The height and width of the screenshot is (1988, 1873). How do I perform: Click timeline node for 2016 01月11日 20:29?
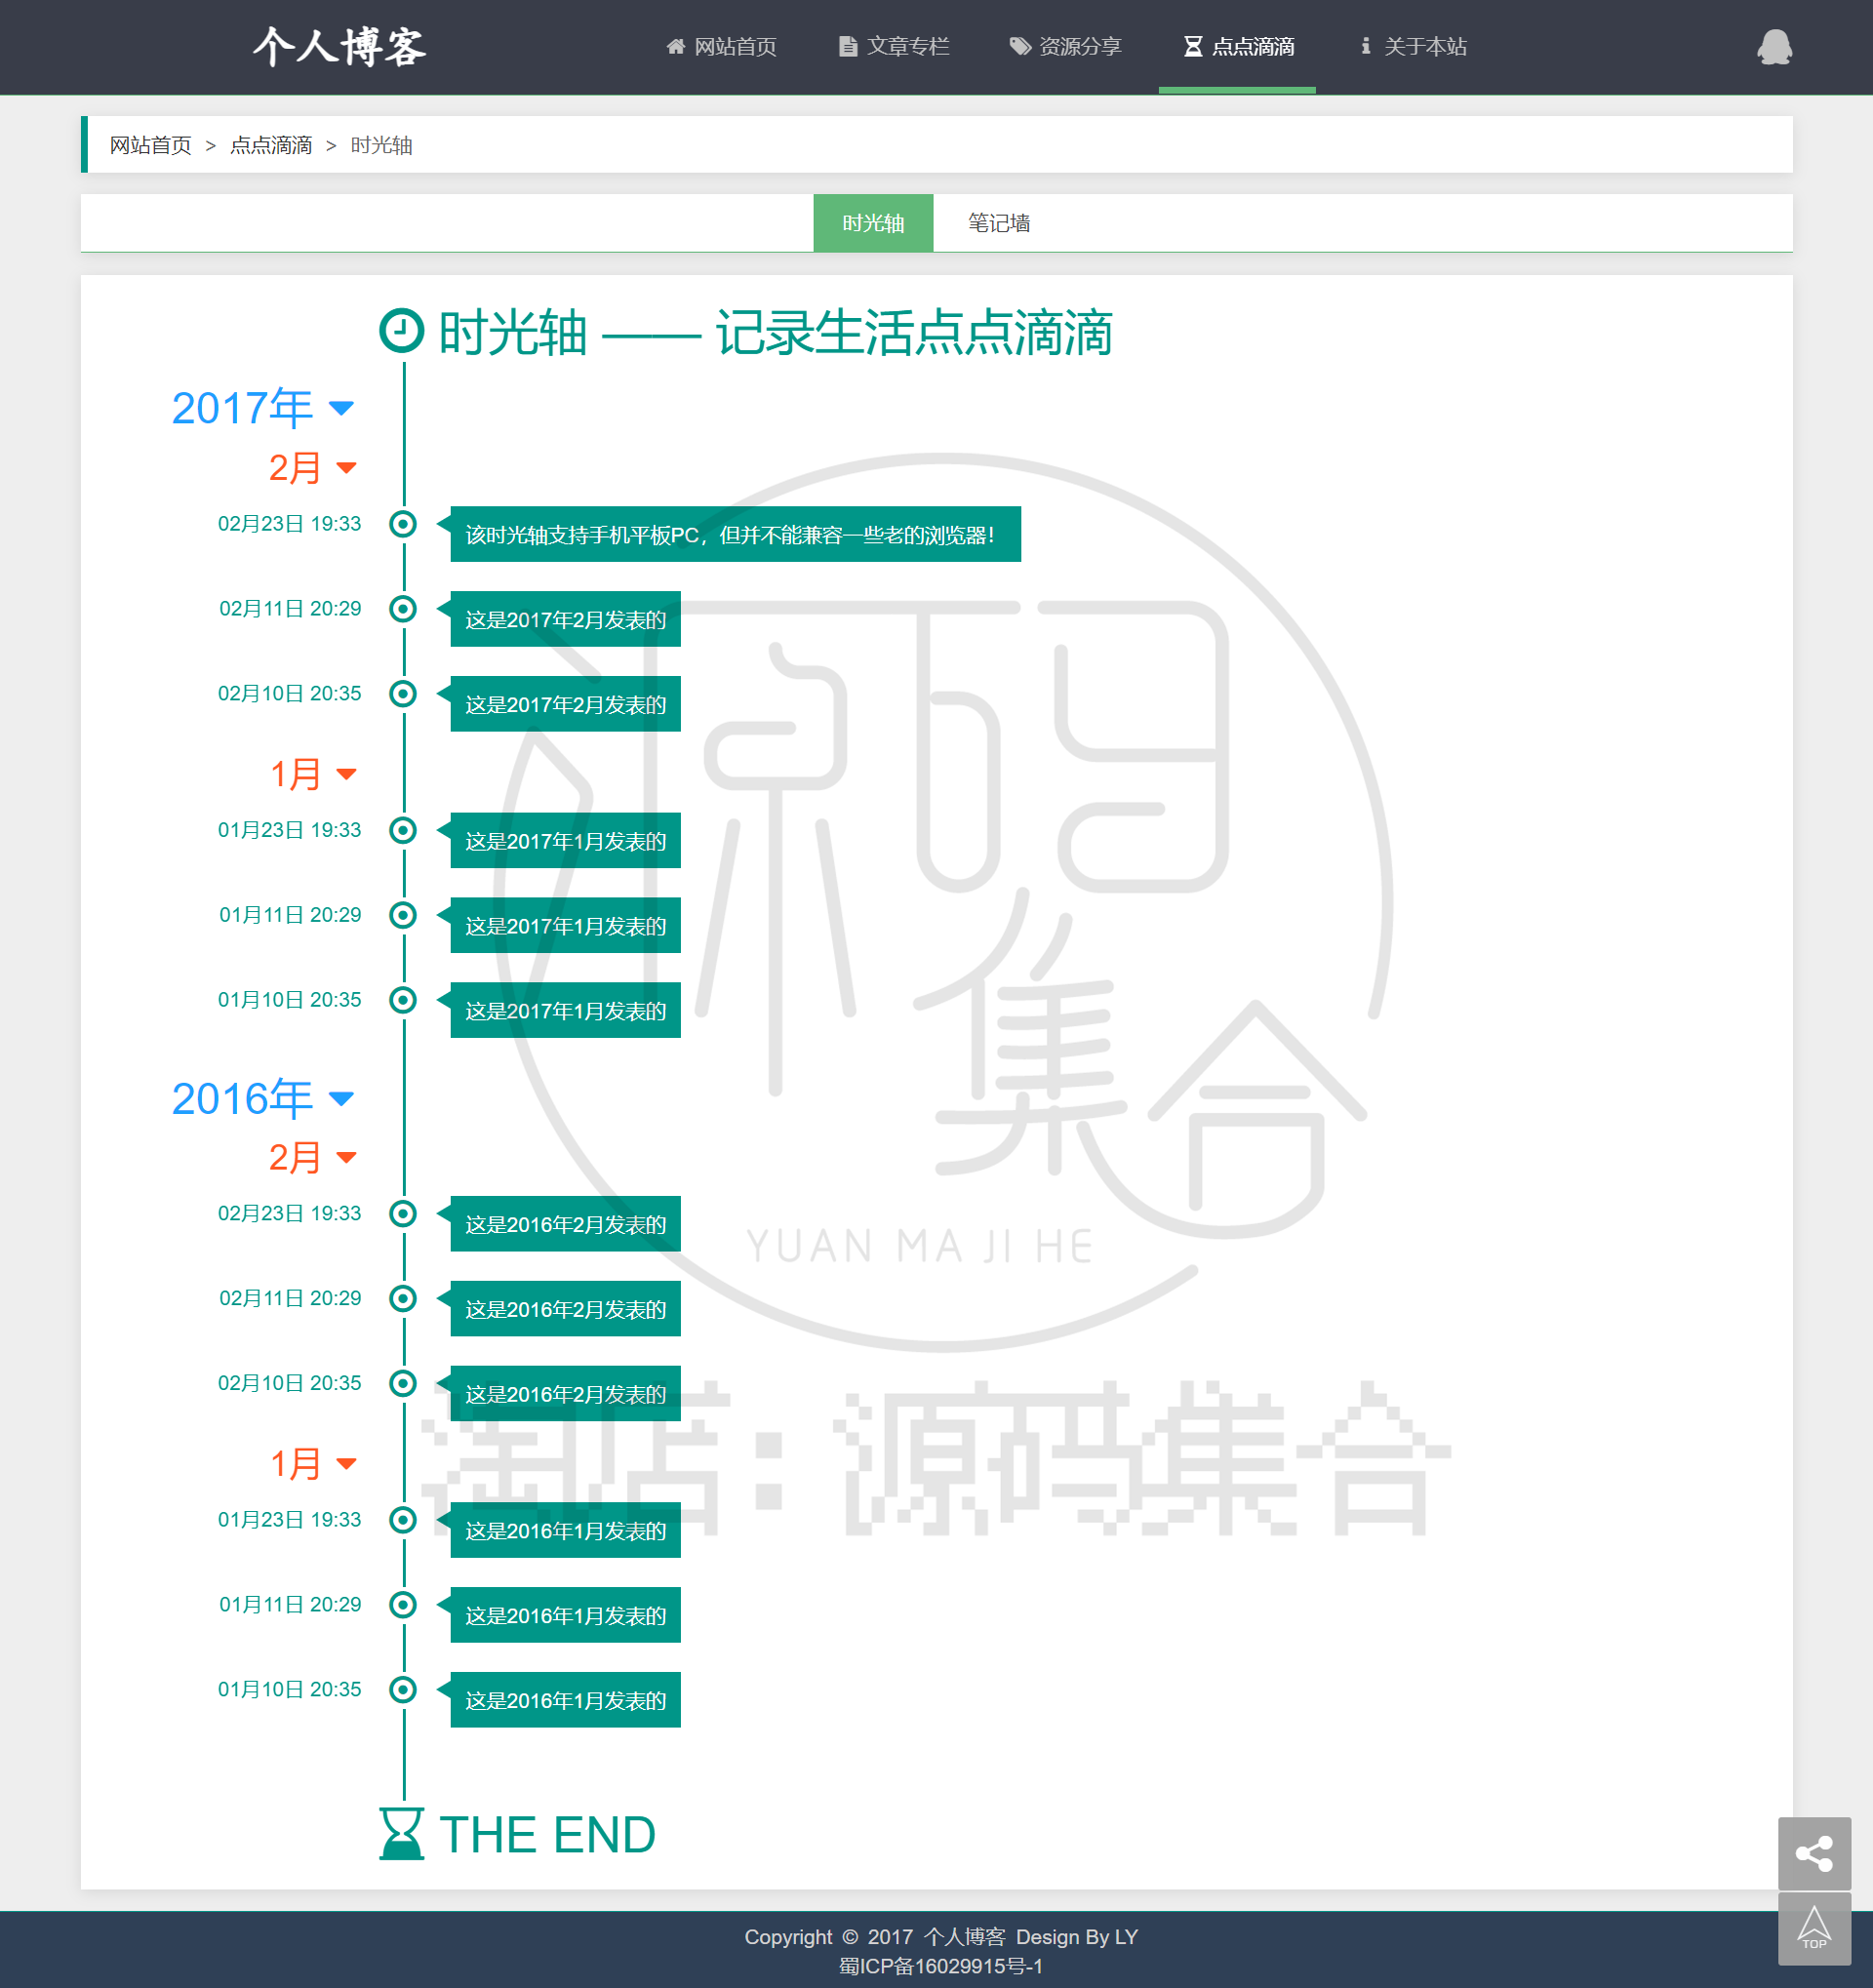[403, 1605]
